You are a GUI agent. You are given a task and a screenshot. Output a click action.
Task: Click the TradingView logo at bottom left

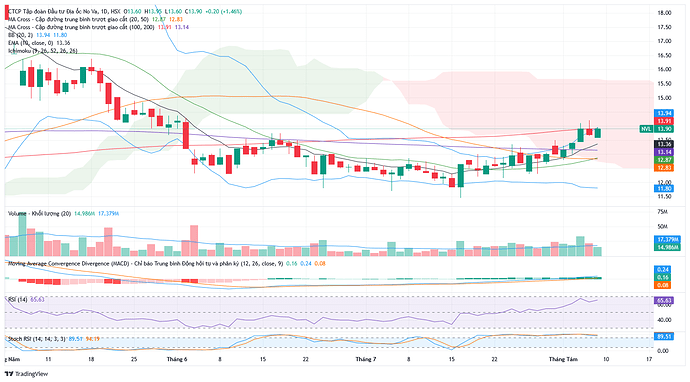(26, 374)
